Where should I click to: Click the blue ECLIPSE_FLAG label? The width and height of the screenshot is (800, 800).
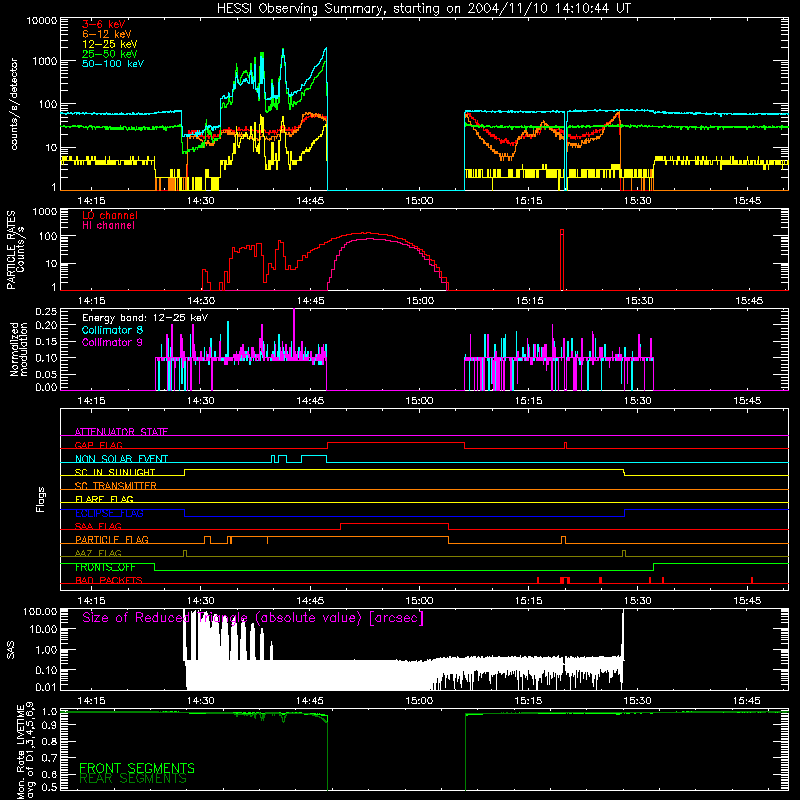pos(109,513)
